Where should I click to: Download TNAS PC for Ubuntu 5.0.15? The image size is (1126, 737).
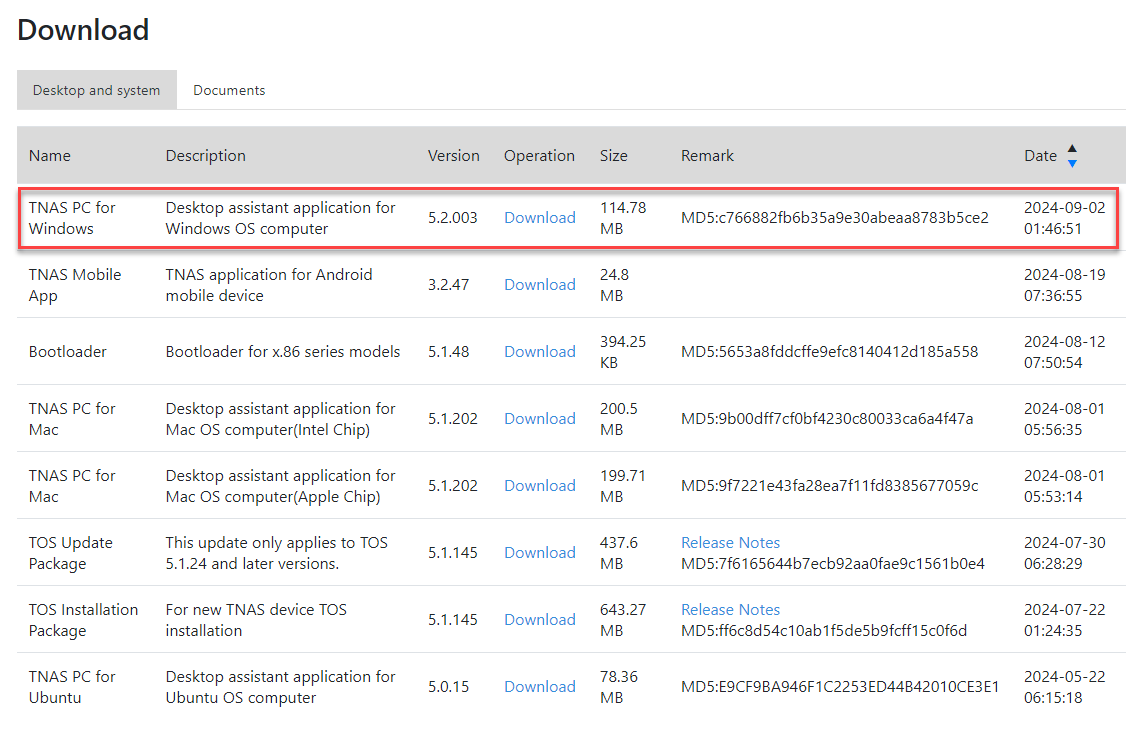[540, 686]
